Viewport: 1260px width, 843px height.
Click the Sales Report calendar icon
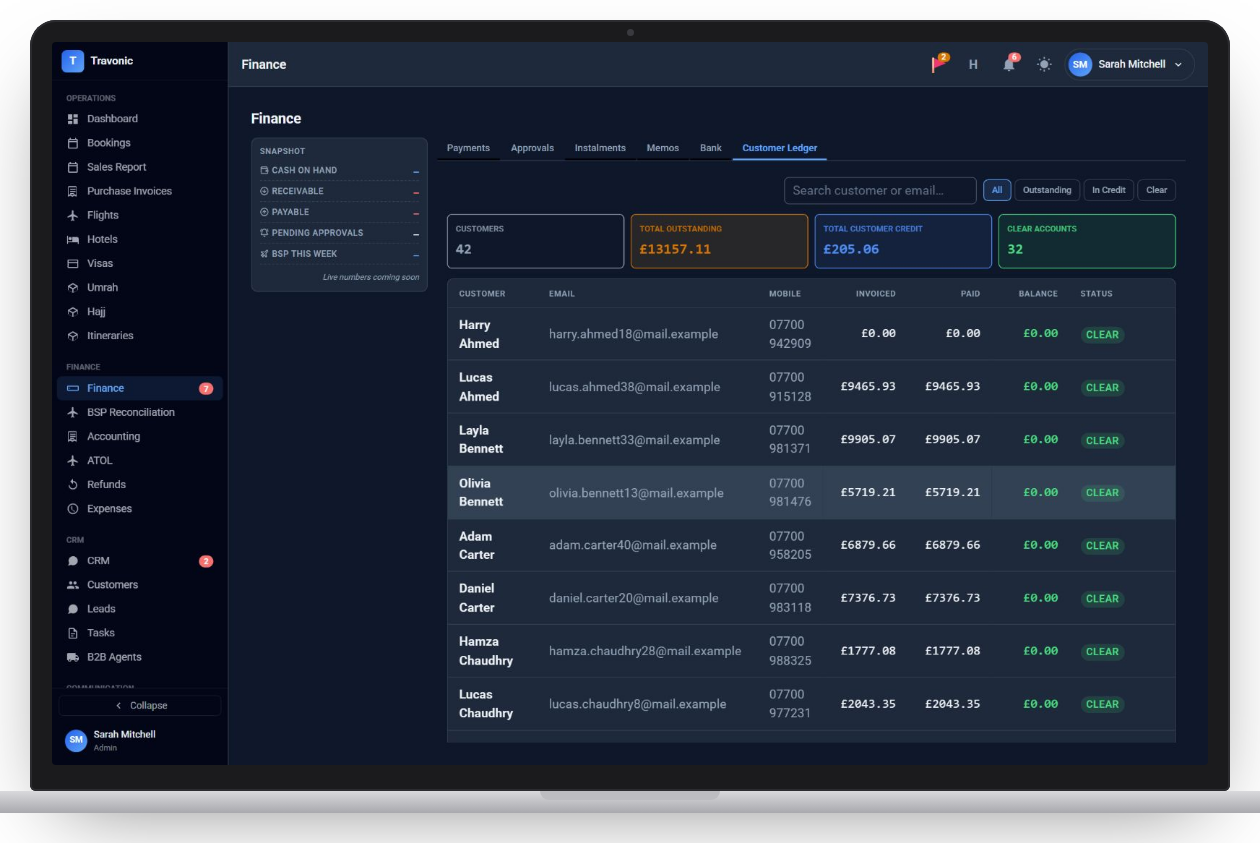click(x=73, y=167)
